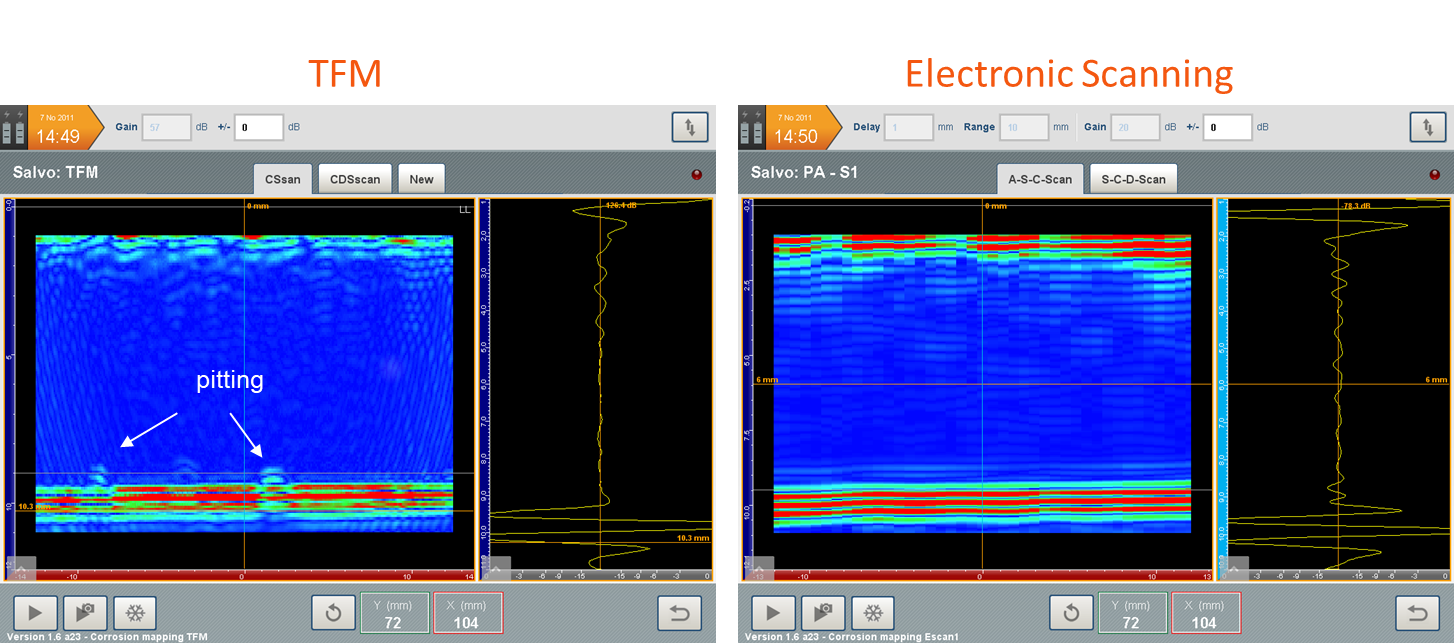Click the up-down arrows icon beside 14:50

pos(1427,127)
